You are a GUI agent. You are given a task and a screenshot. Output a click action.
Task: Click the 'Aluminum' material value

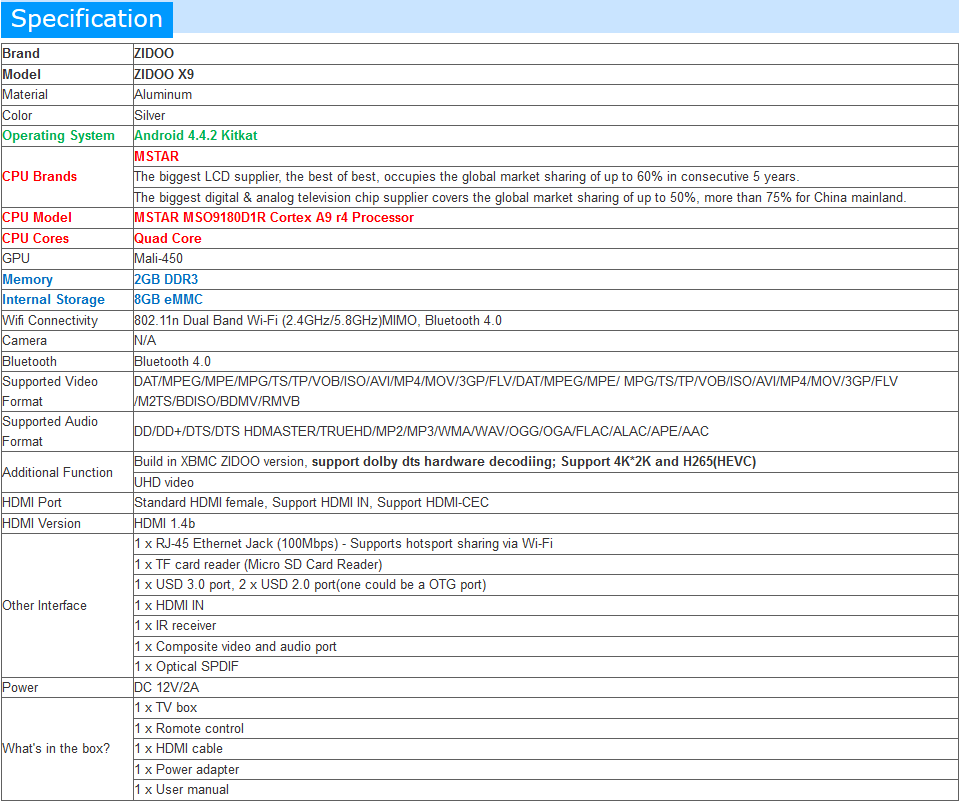tap(163, 94)
